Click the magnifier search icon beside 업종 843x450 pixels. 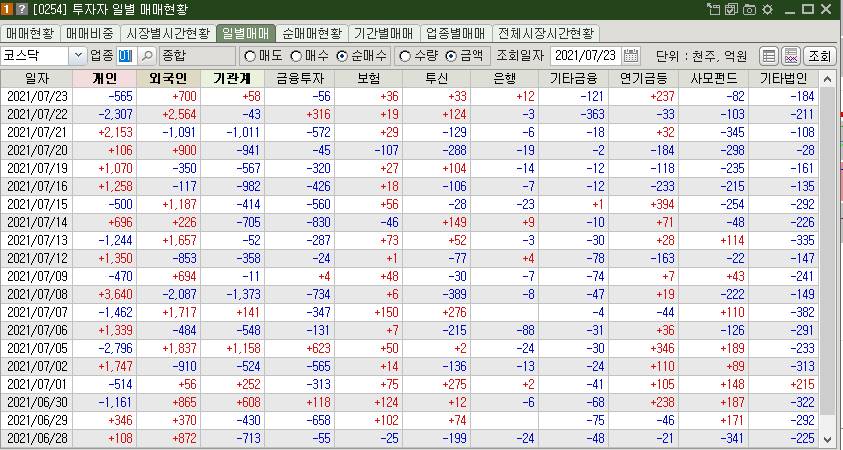[146, 56]
